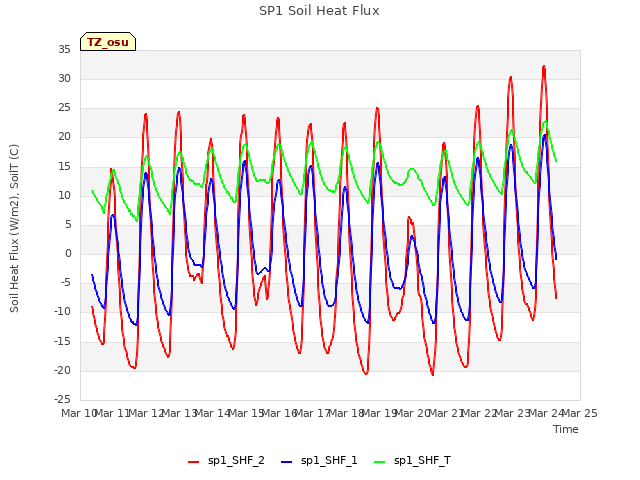Click the green sp1_SHF_T legend swatch
The height and width of the screenshot is (480, 640).
380,462
